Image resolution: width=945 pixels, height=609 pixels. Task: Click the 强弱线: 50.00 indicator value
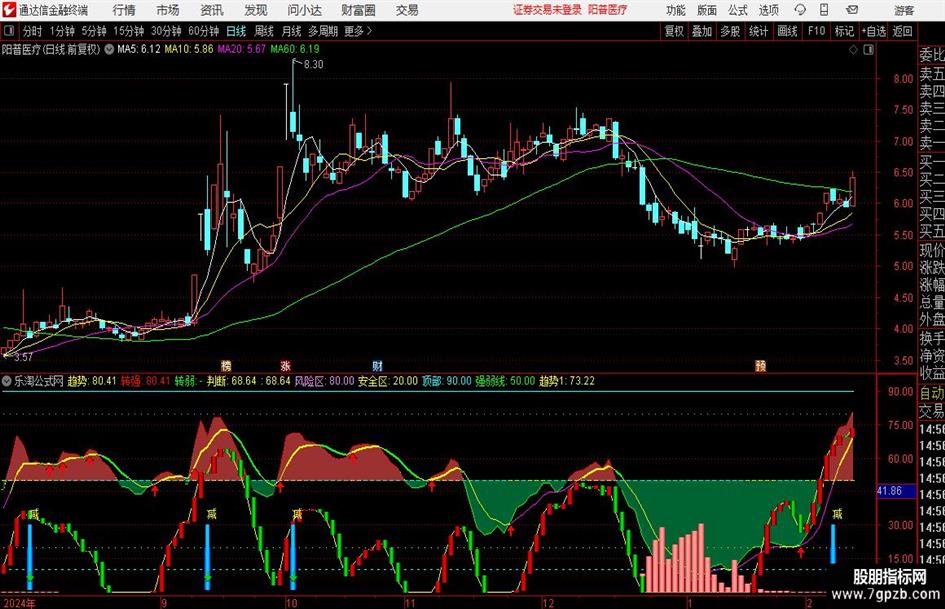pos(505,381)
